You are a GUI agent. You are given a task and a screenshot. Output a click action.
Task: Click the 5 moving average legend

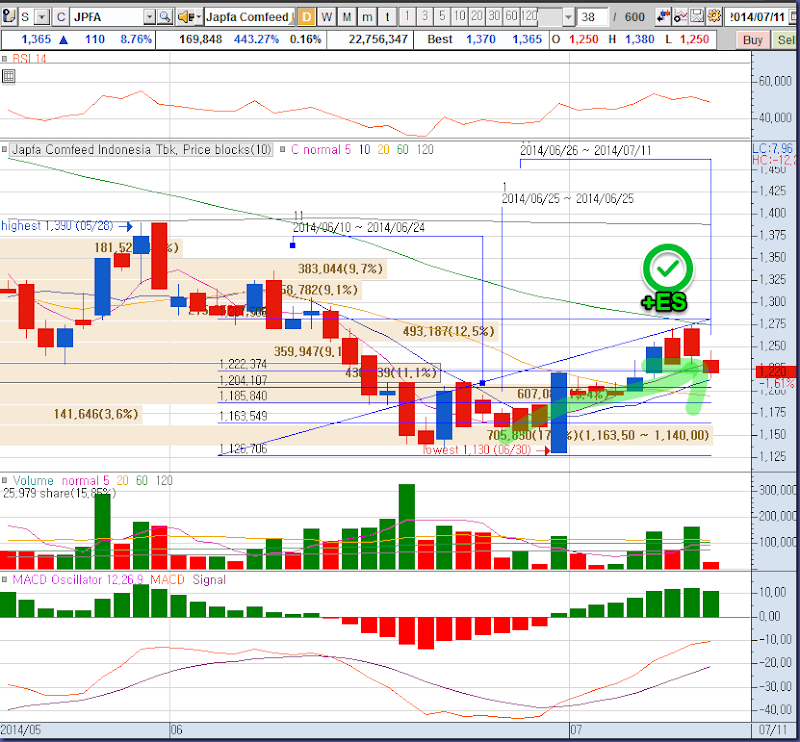point(347,150)
